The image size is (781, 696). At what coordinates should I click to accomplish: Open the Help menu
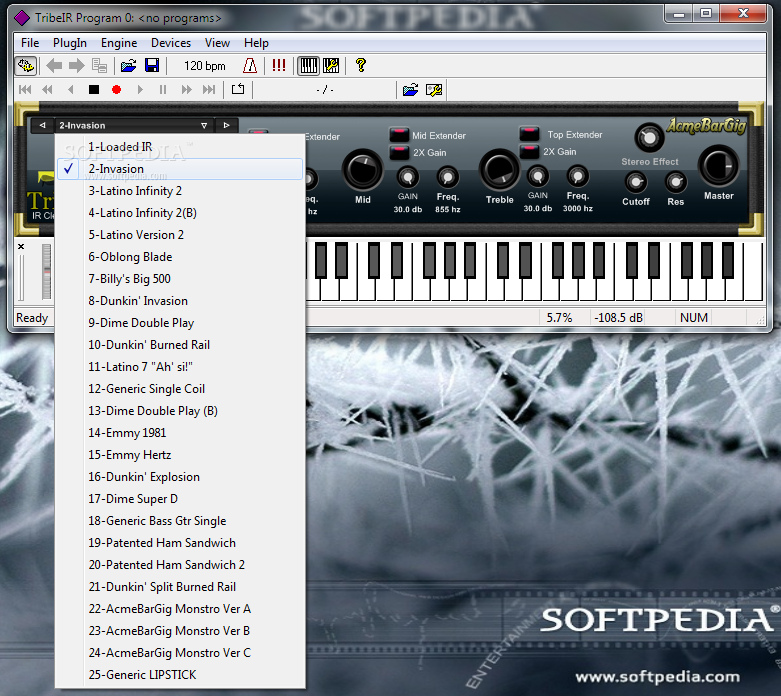pos(256,43)
